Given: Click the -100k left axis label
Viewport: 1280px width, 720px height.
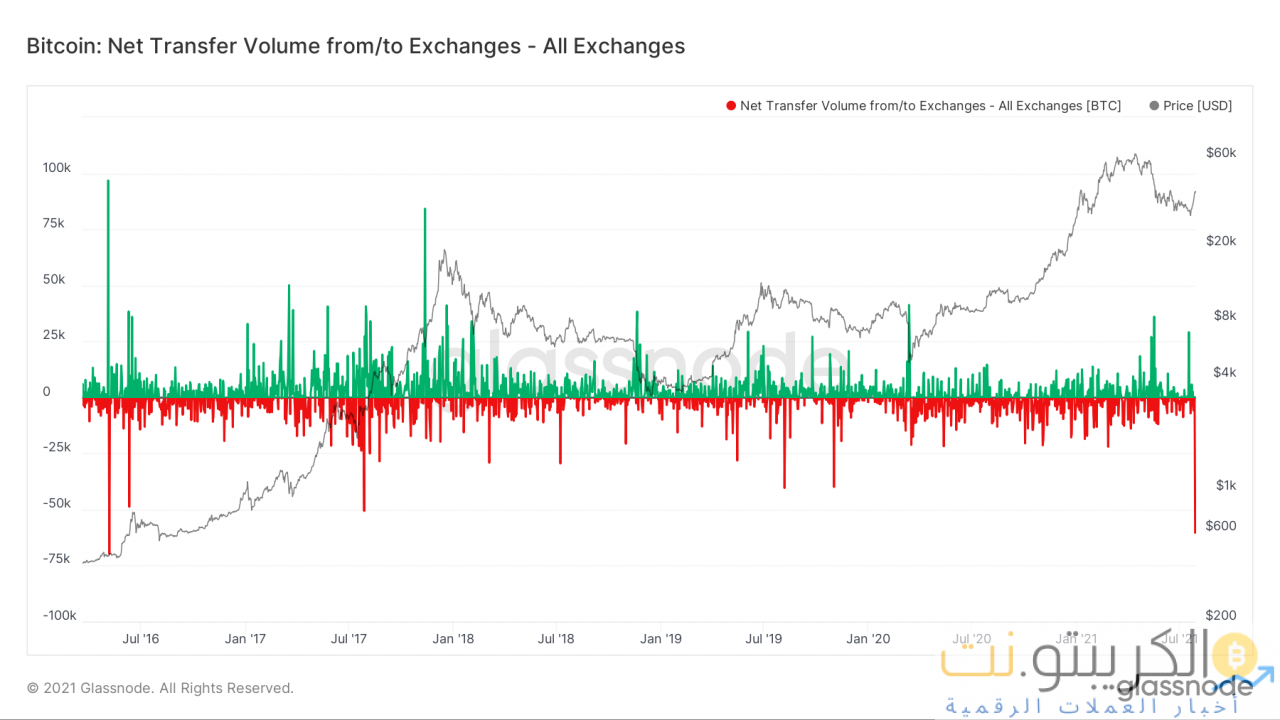Looking at the screenshot, I should click(x=58, y=616).
